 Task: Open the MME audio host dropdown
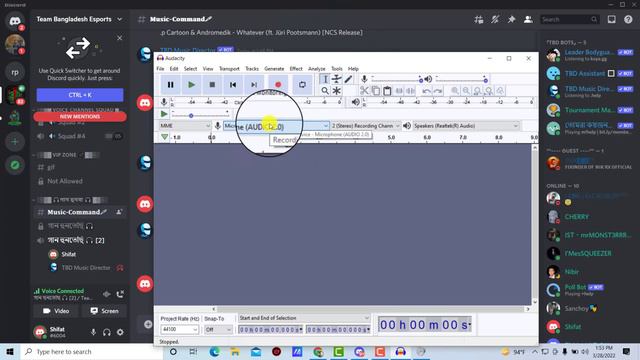click(x=185, y=126)
